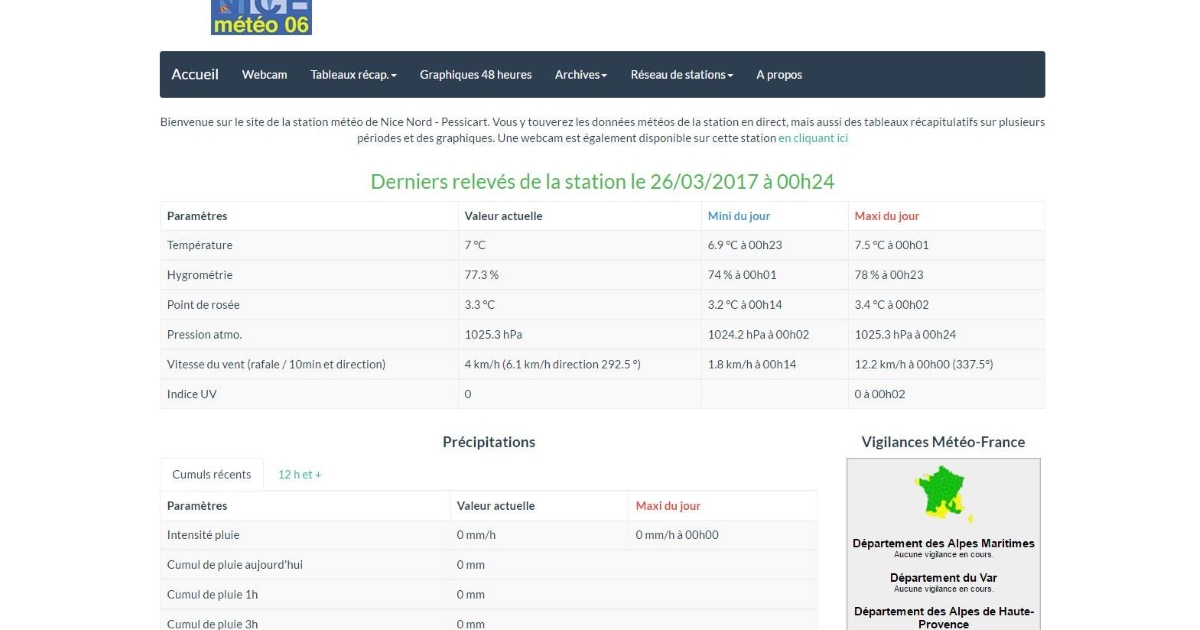Click the humidity value '77.3 %'
This screenshot has height=630, width=1200.
481,275
